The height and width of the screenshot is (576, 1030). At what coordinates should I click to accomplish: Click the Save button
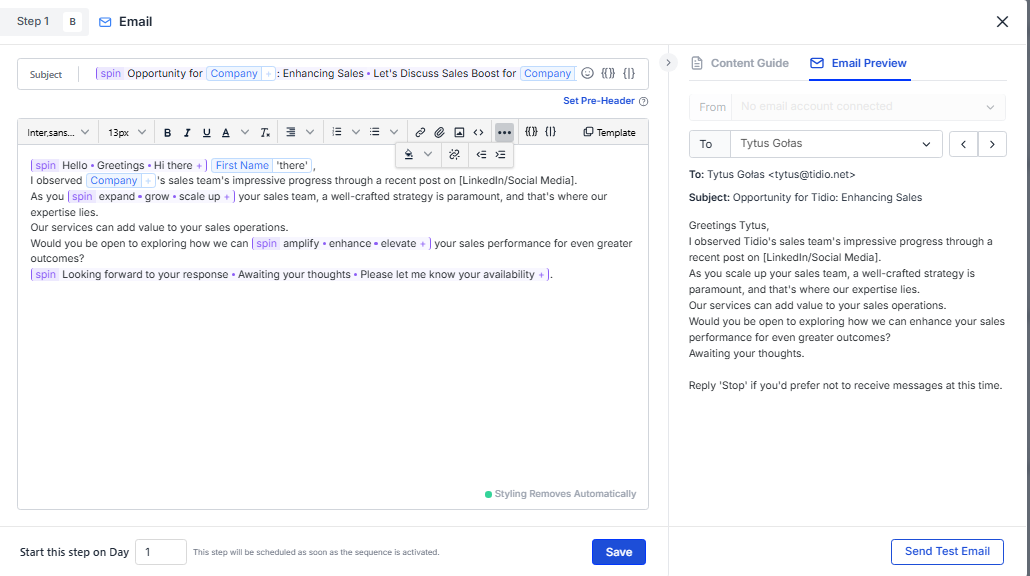(618, 552)
